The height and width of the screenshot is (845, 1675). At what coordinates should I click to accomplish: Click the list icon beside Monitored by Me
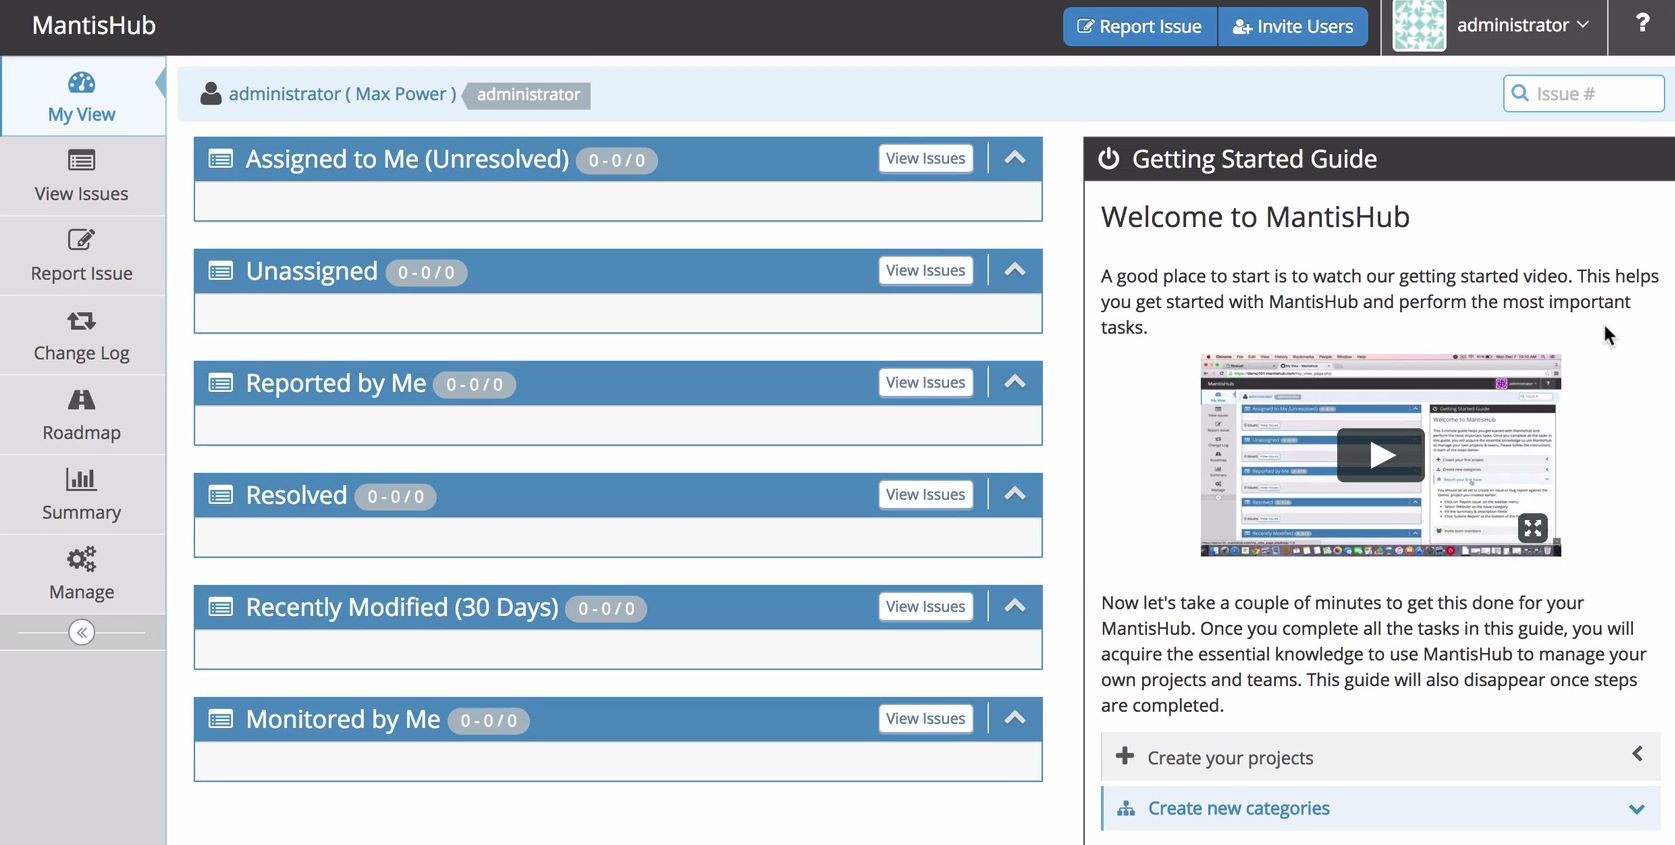click(221, 719)
